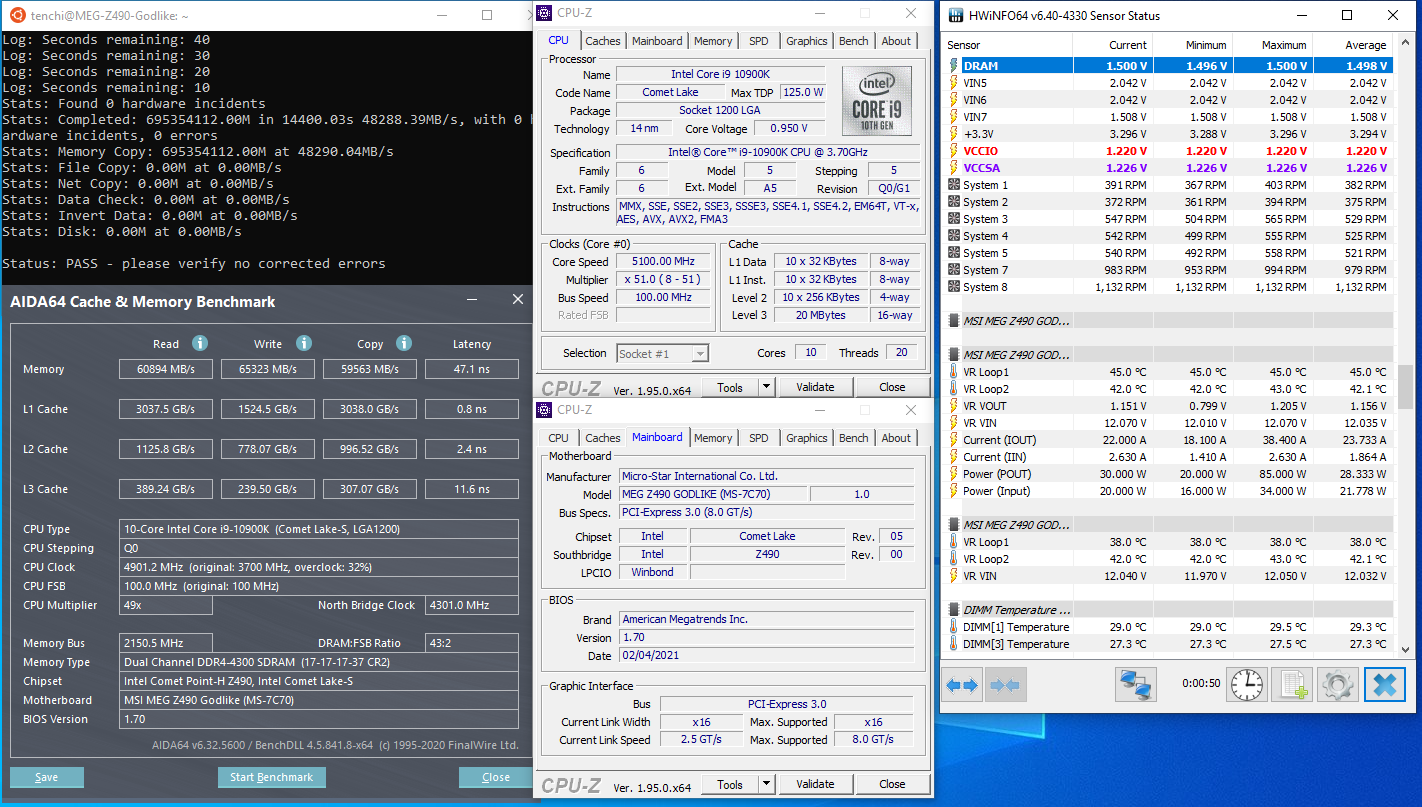
Task: Click info icon beside Read in AIDA64
Action: [x=200, y=343]
